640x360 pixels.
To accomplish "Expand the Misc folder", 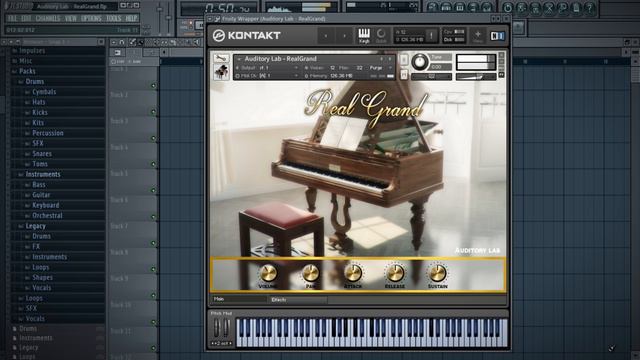I will click(25, 61).
